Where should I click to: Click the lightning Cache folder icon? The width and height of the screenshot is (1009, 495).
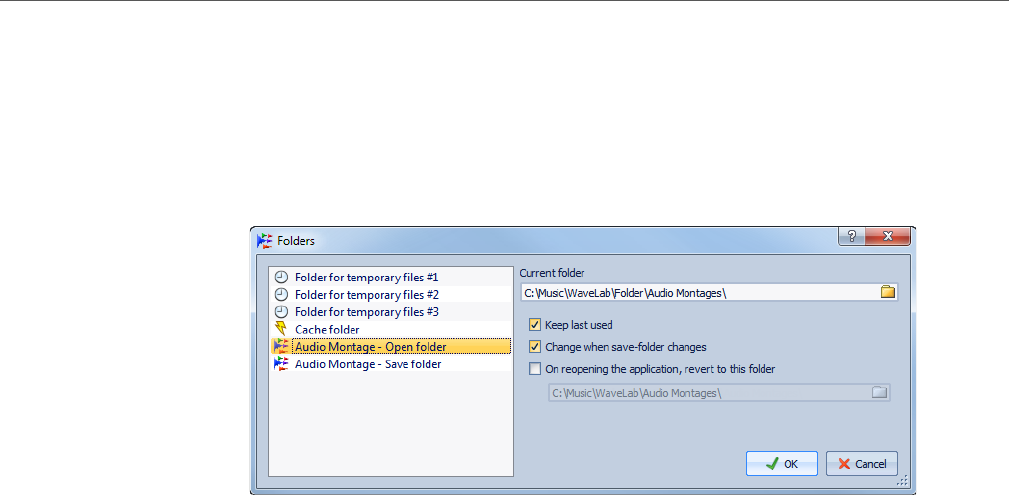281,329
